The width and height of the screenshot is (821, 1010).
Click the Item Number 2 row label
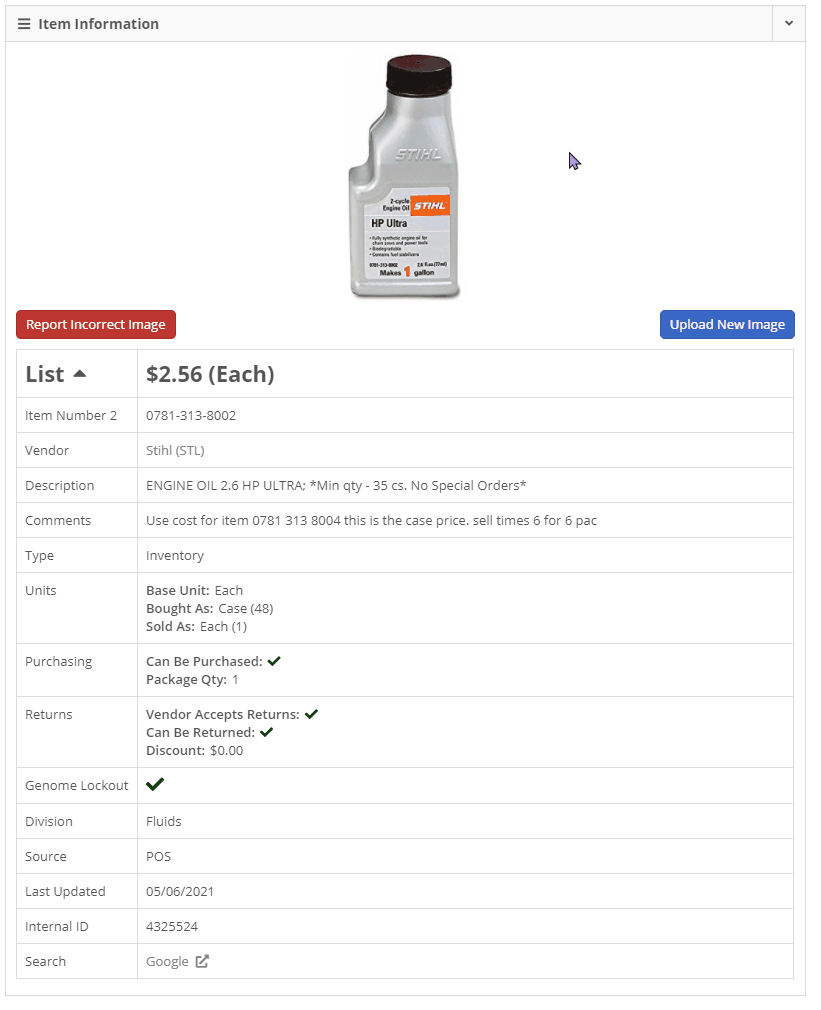[x=71, y=415]
